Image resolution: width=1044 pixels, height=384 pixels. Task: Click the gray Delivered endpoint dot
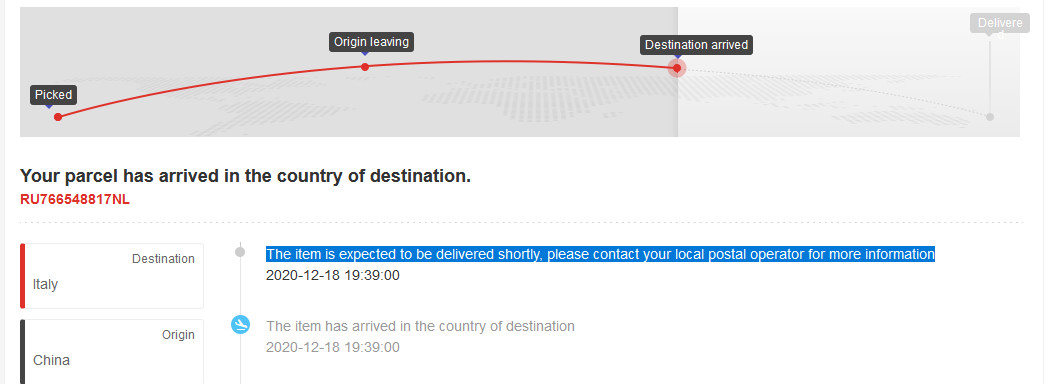[x=990, y=116]
